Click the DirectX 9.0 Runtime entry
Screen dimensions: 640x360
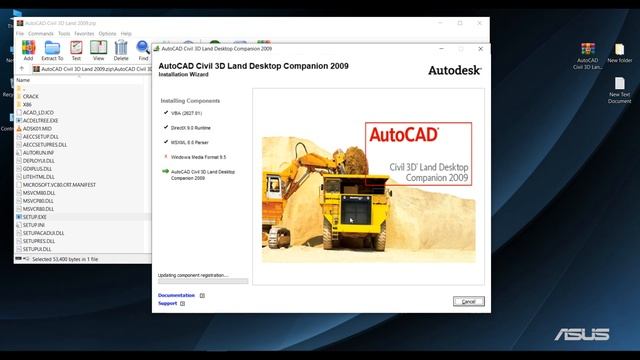(191, 128)
